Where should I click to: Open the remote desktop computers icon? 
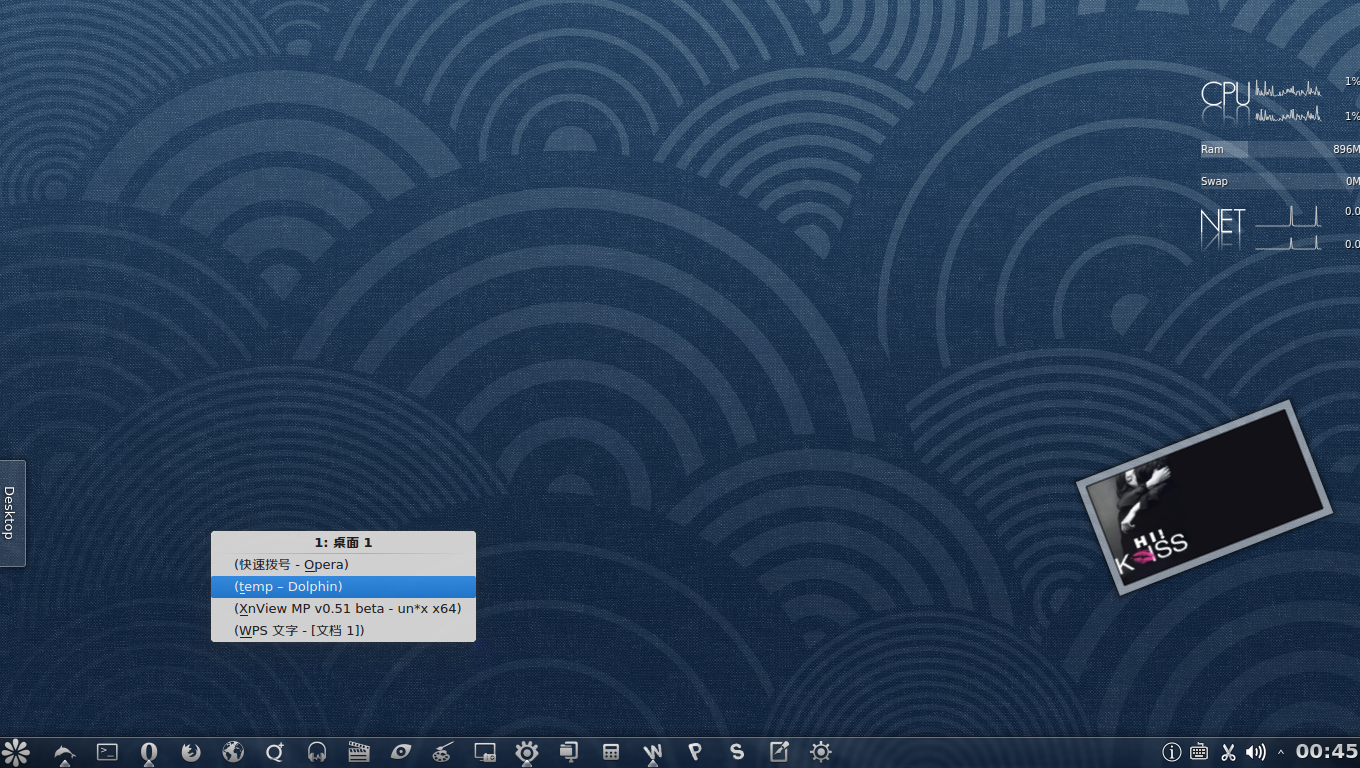(x=569, y=752)
